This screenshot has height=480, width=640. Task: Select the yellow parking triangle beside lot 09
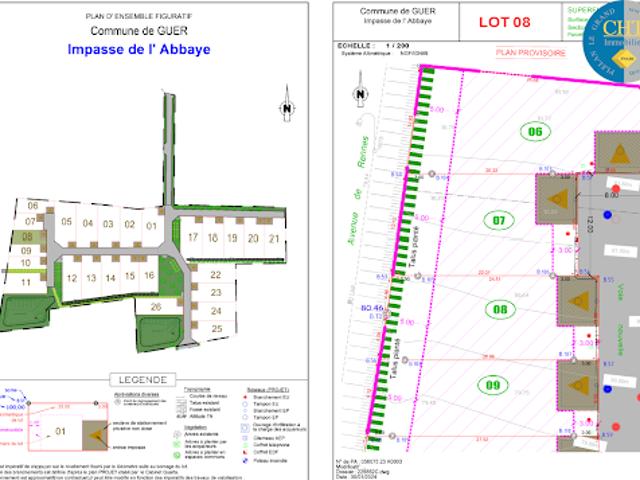tap(579, 384)
